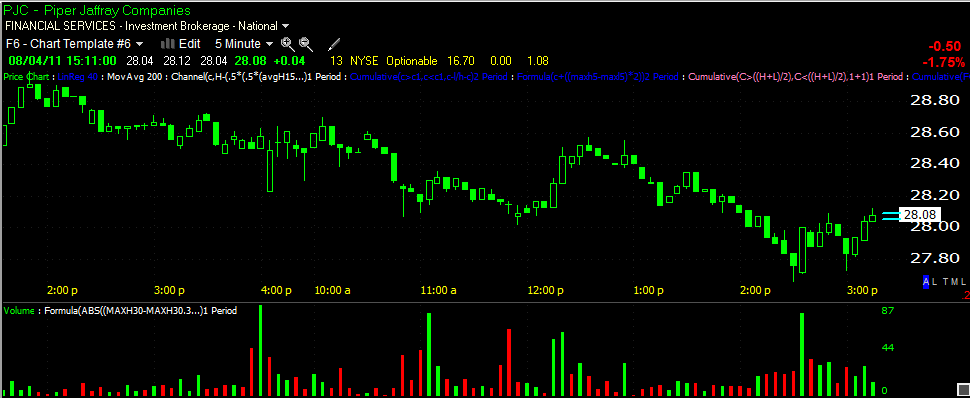Click the 87 volume scale label

pos(887,311)
